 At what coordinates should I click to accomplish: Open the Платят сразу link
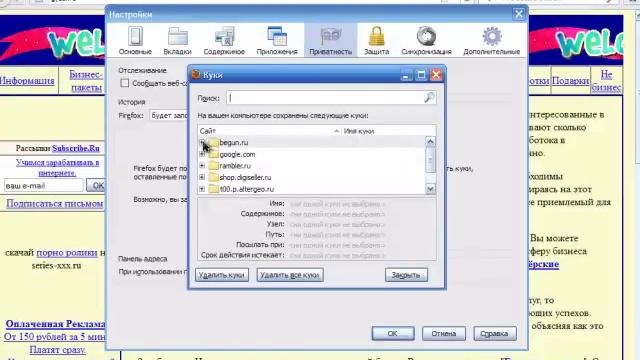point(58,350)
